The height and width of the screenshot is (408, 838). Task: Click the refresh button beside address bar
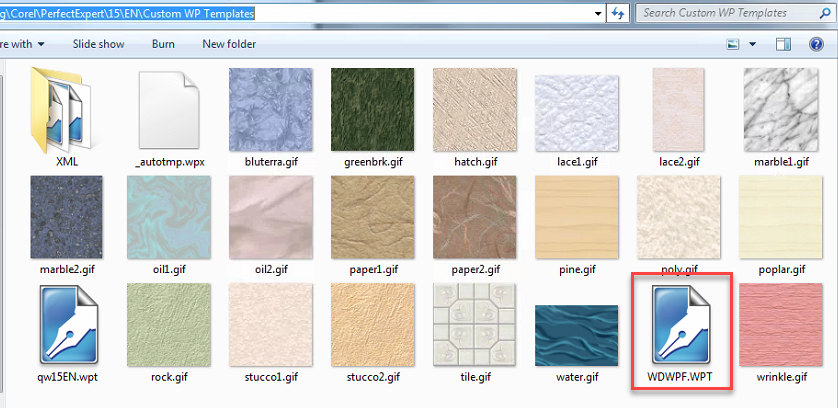point(618,13)
